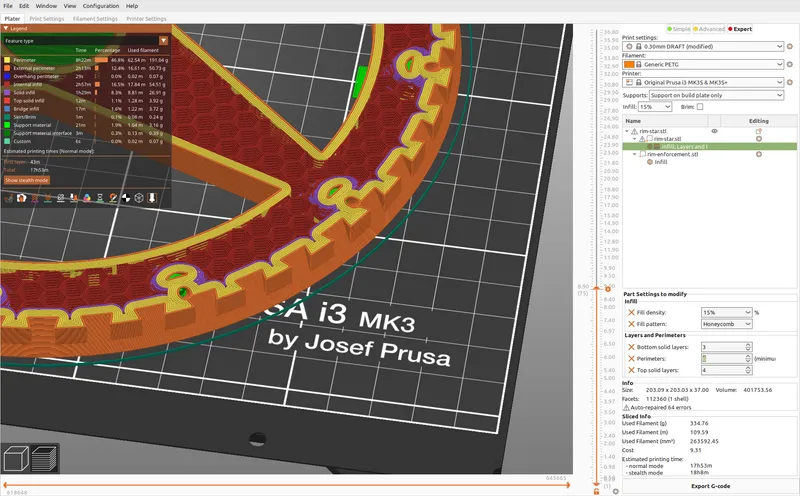The width and height of the screenshot is (800, 496).
Task: Toggle Travel moves visibility icon
Action: point(9,198)
